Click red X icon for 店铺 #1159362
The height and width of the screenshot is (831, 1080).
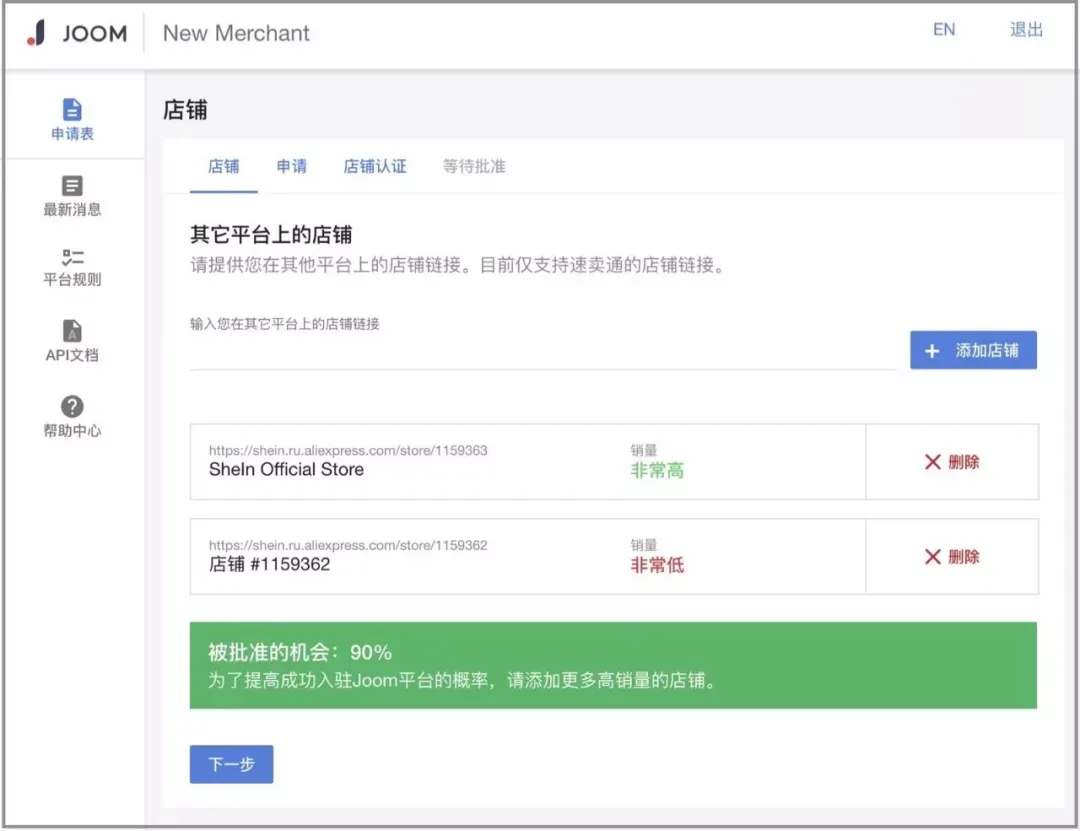click(933, 557)
